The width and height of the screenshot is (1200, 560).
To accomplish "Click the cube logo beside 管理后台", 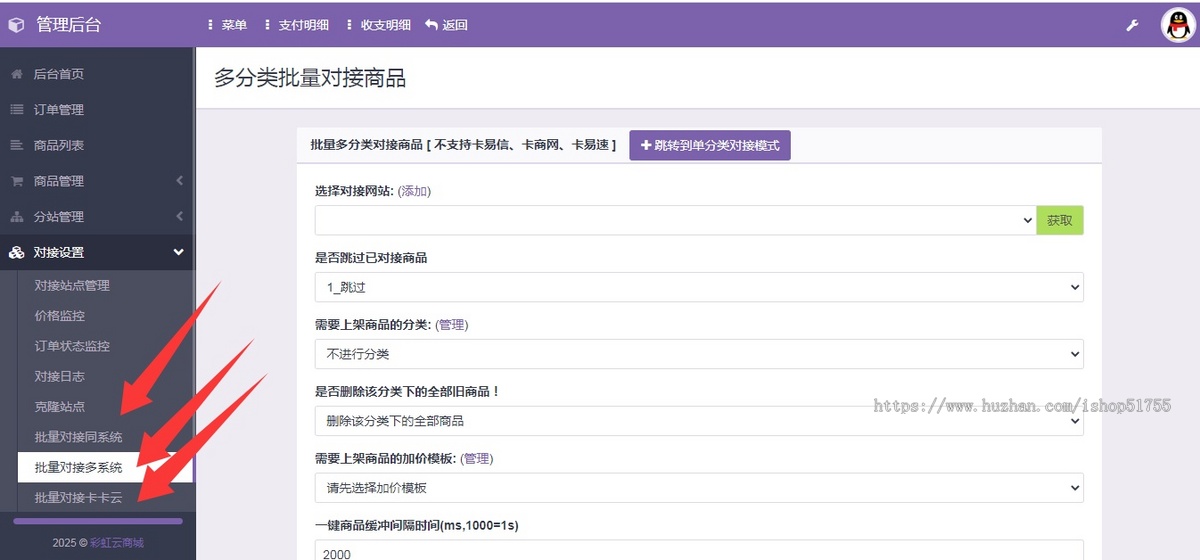I will [17, 25].
